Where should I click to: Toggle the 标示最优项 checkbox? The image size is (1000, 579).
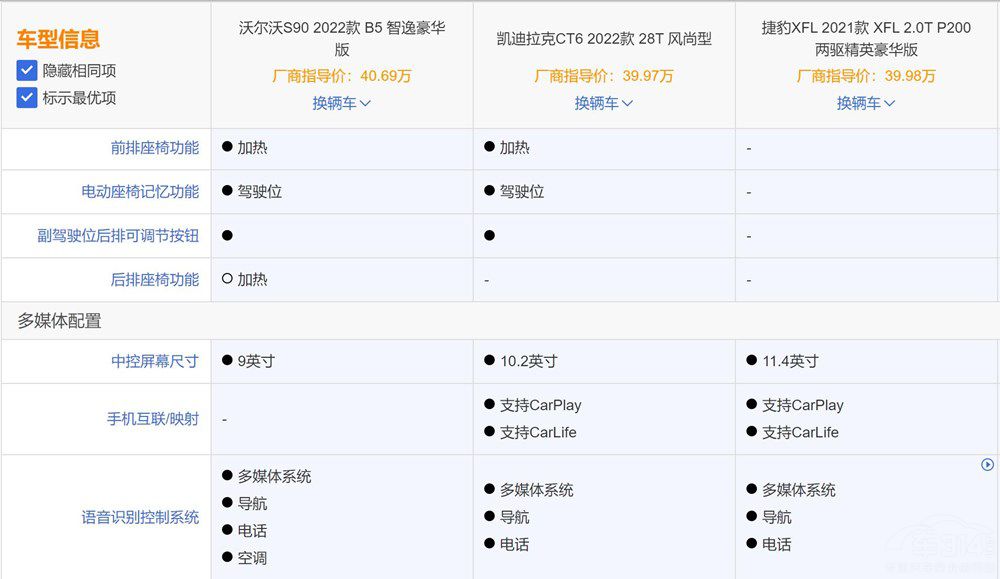[x=27, y=98]
